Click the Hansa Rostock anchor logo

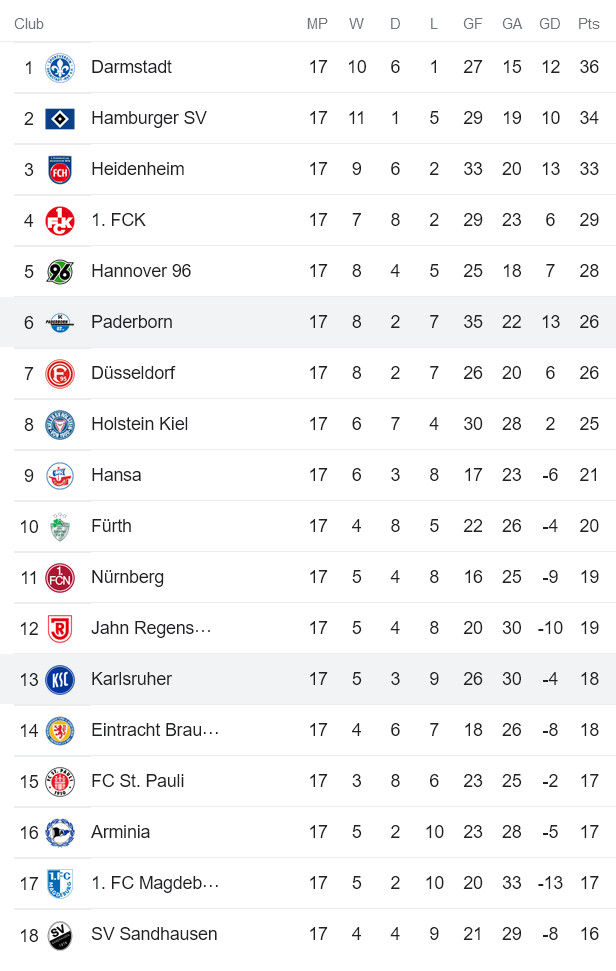coord(59,474)
